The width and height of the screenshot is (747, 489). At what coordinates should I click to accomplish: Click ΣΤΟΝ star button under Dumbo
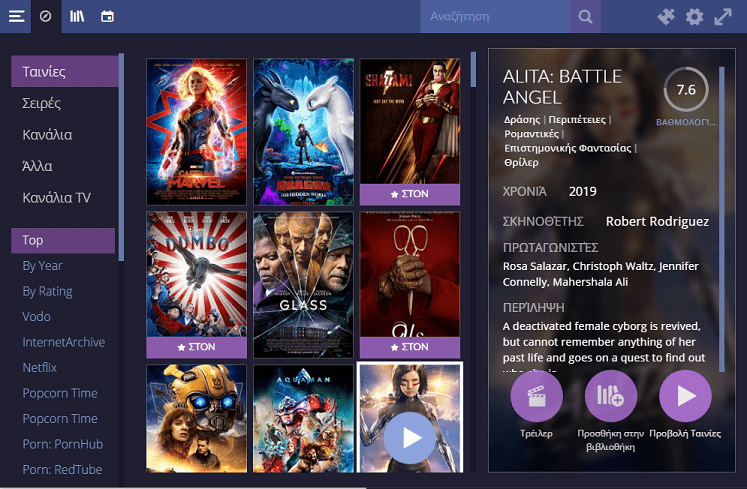click(196, 347)
